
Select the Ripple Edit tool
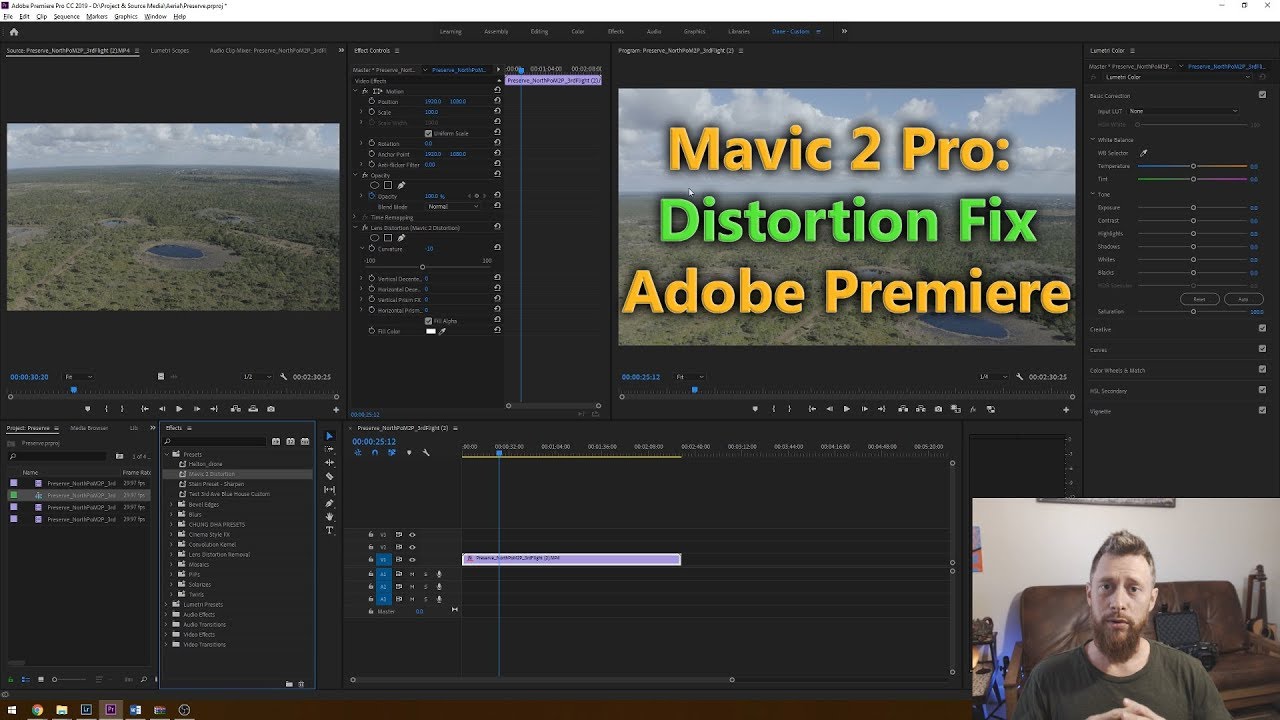[x=330, y=463]
